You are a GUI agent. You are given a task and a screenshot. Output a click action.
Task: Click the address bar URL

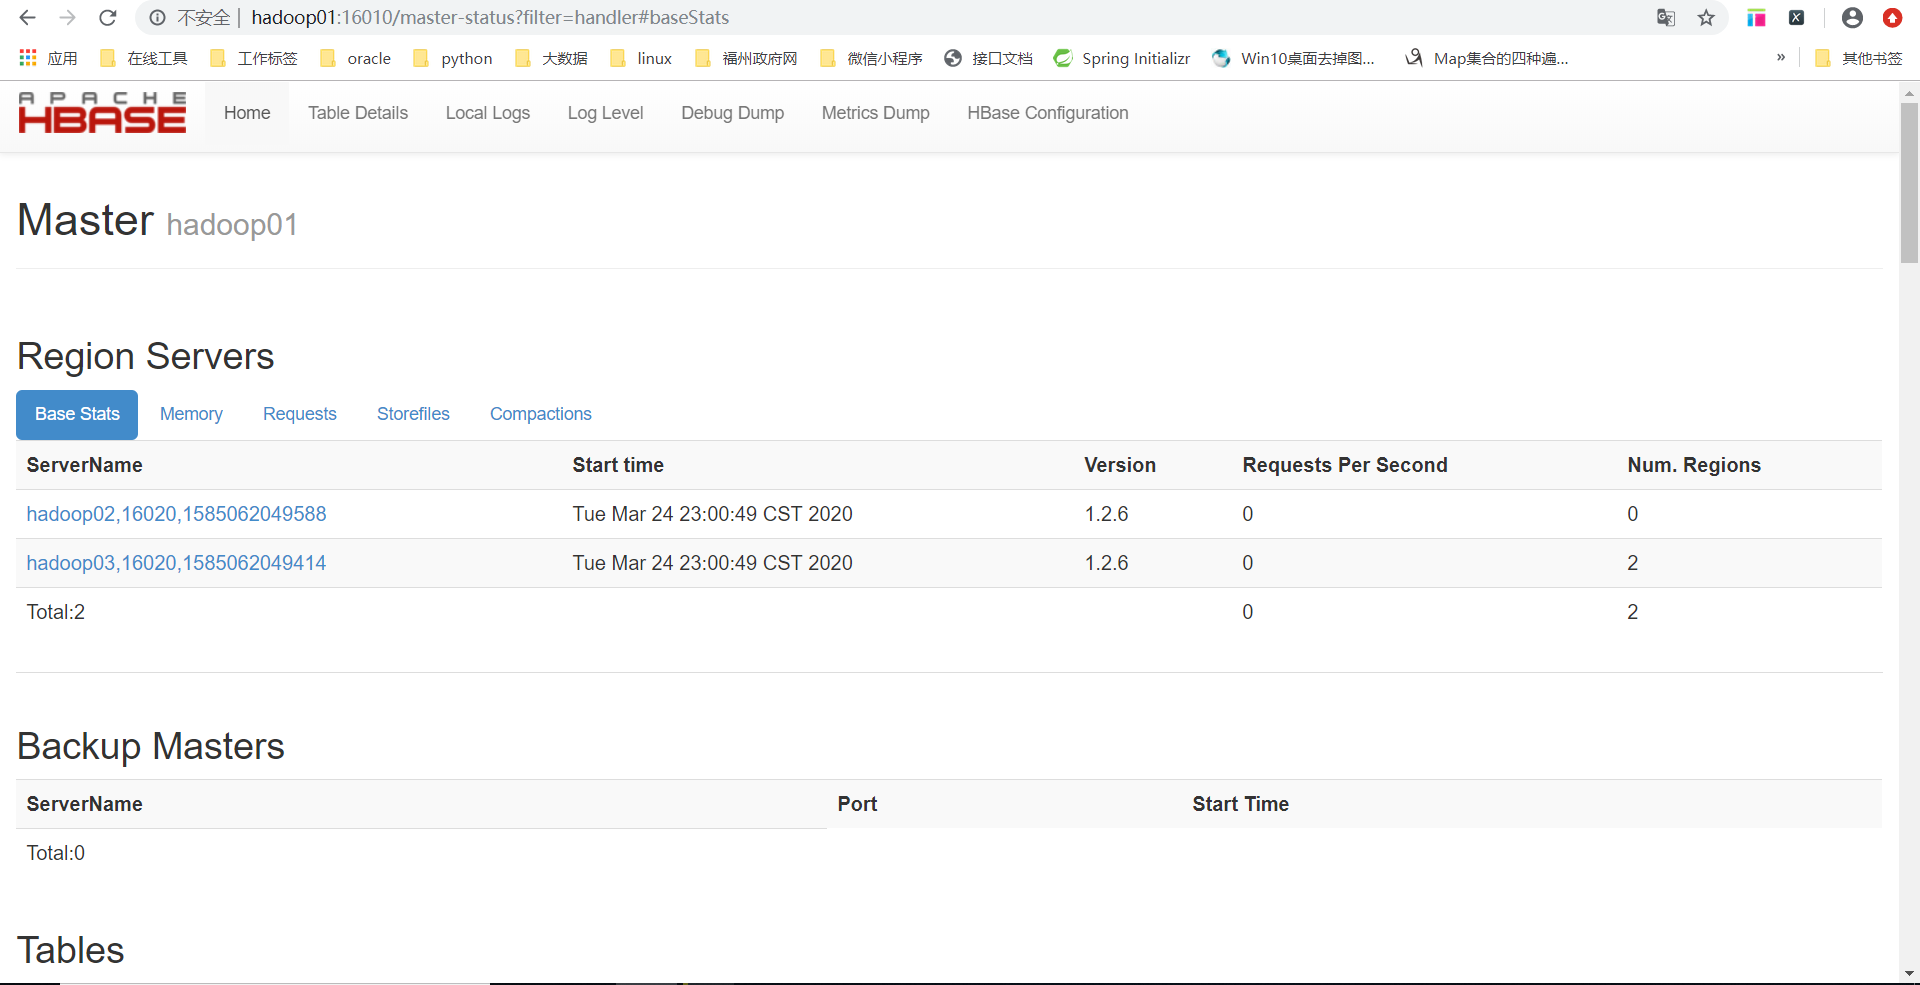click(490, 18)
